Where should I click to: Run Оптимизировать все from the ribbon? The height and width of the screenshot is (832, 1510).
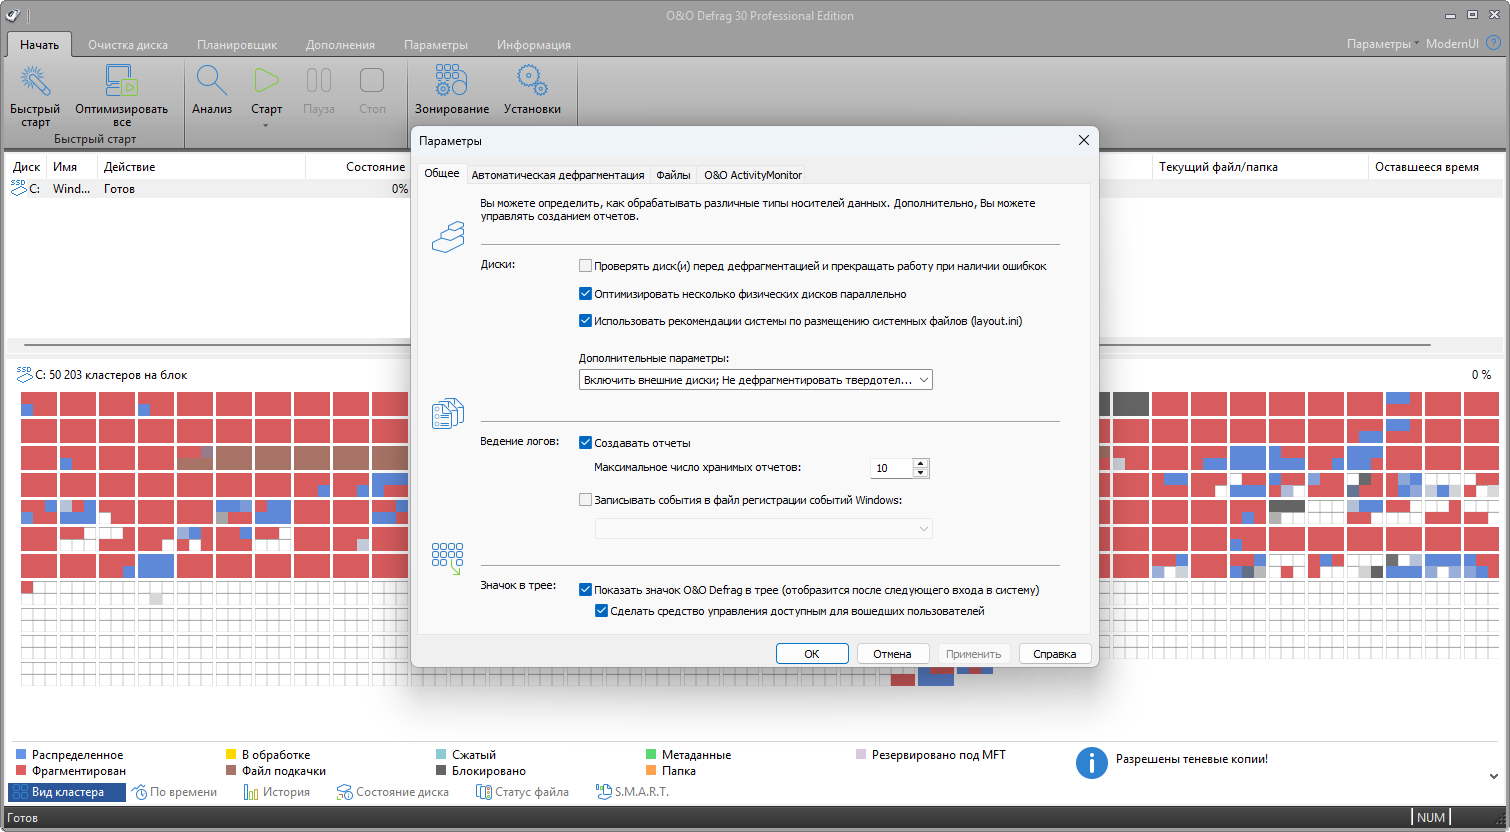[121, 96]
